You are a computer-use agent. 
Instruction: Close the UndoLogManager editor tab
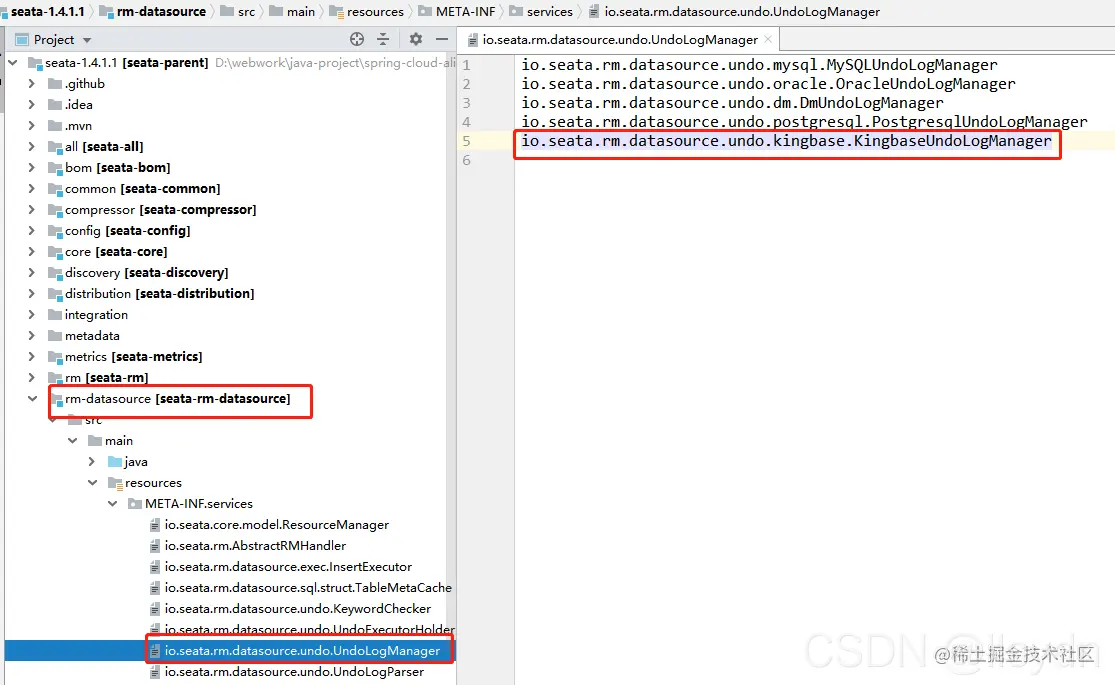point(768,39)
